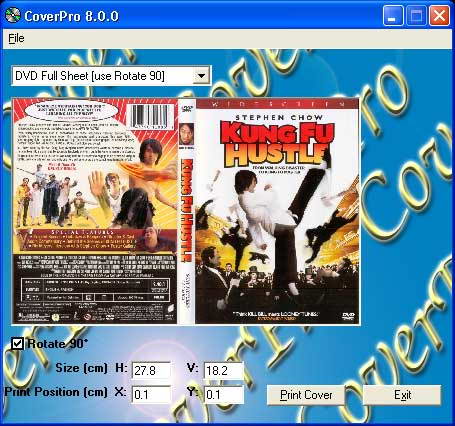Click the 'Size (cm)' label
Screen dimensions: 455x426
pyautogui.click(x=81, y=368)
